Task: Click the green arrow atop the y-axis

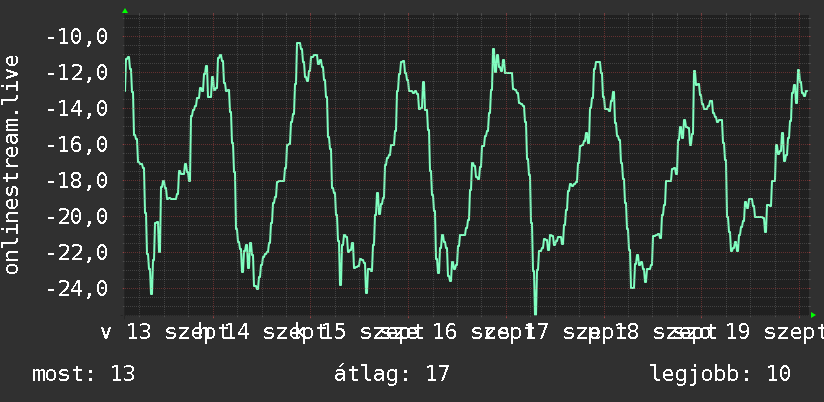Action: [x=125, y=11]
